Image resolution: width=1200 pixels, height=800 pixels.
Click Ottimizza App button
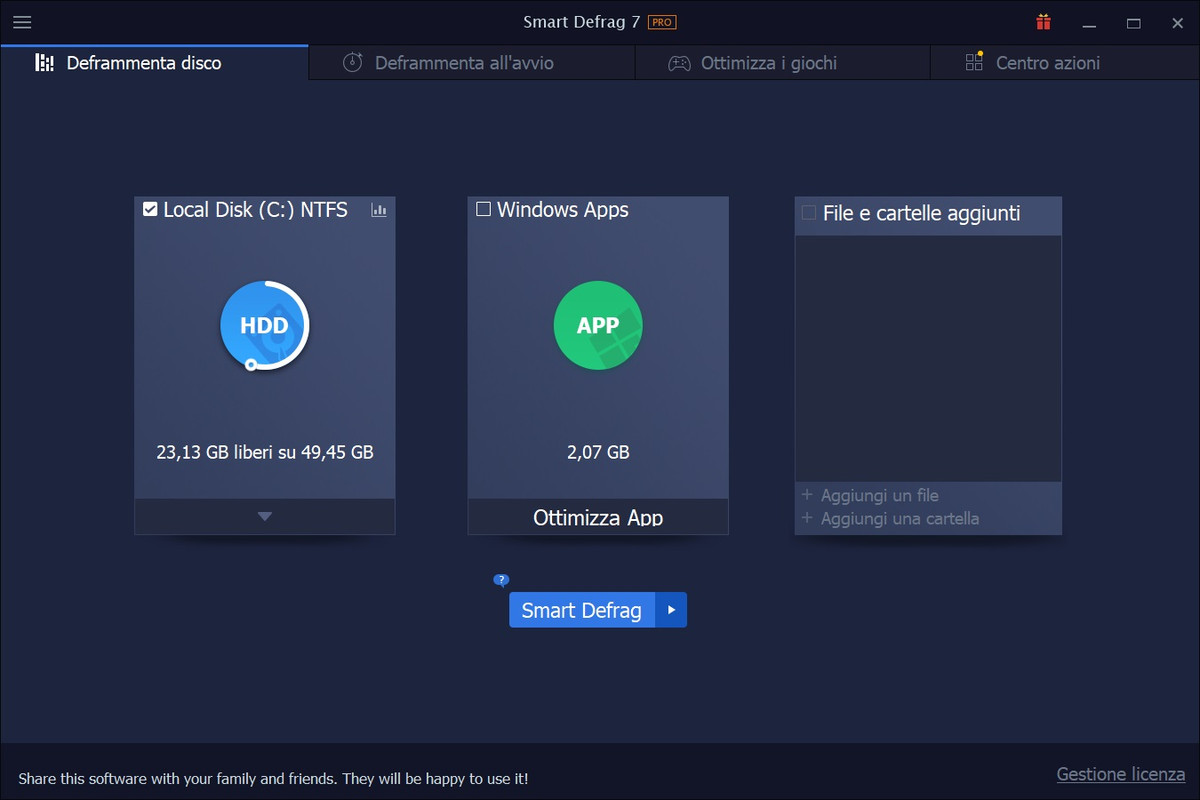(x=598, y=517)
